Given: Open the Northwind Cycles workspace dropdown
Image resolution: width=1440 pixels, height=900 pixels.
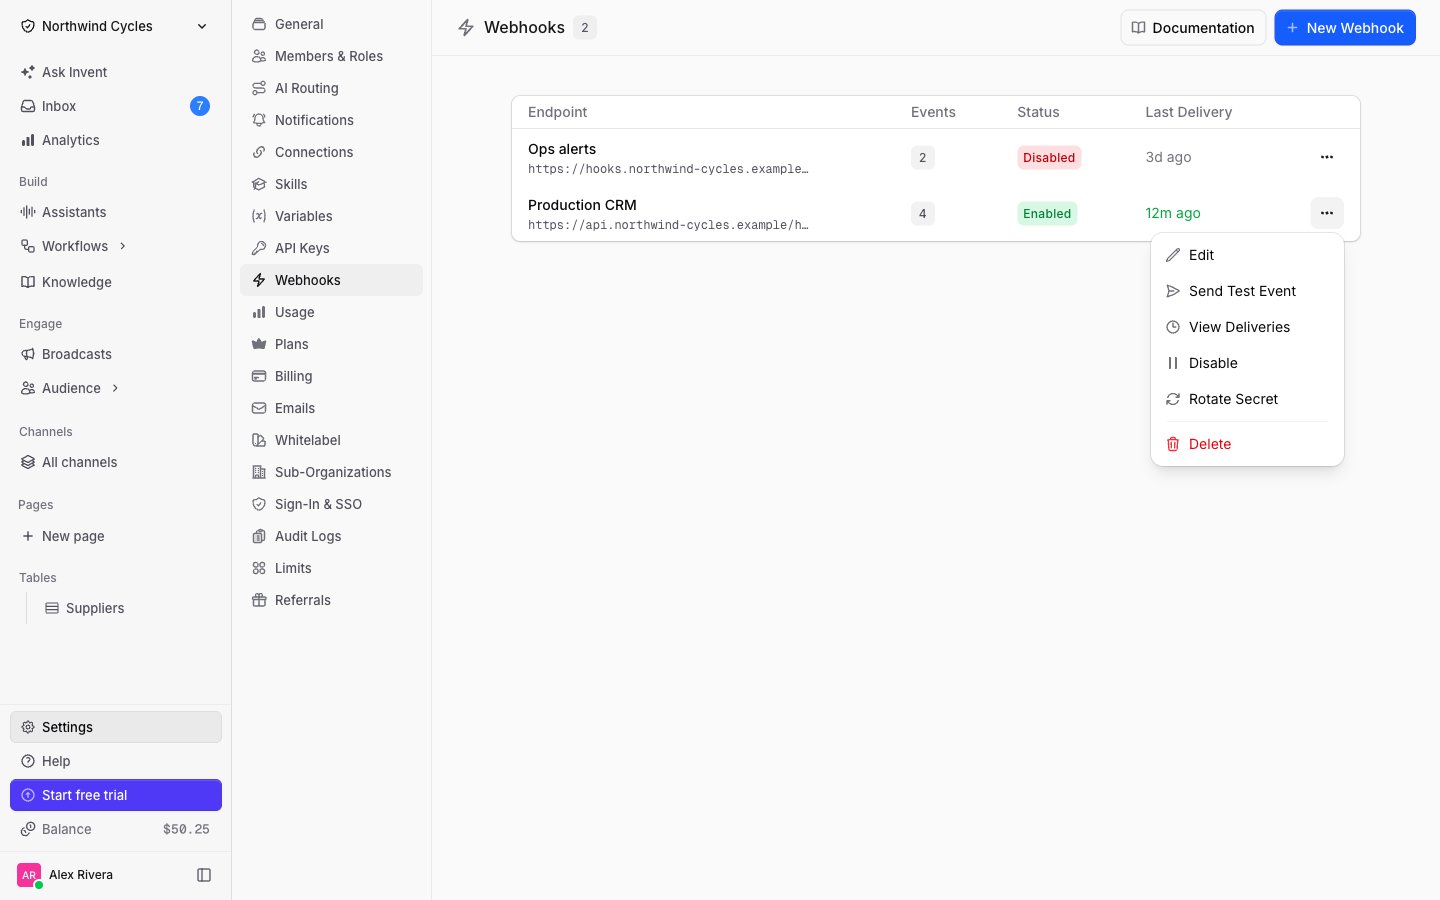Looking at the screenshot, I should [x=115, y=26].
